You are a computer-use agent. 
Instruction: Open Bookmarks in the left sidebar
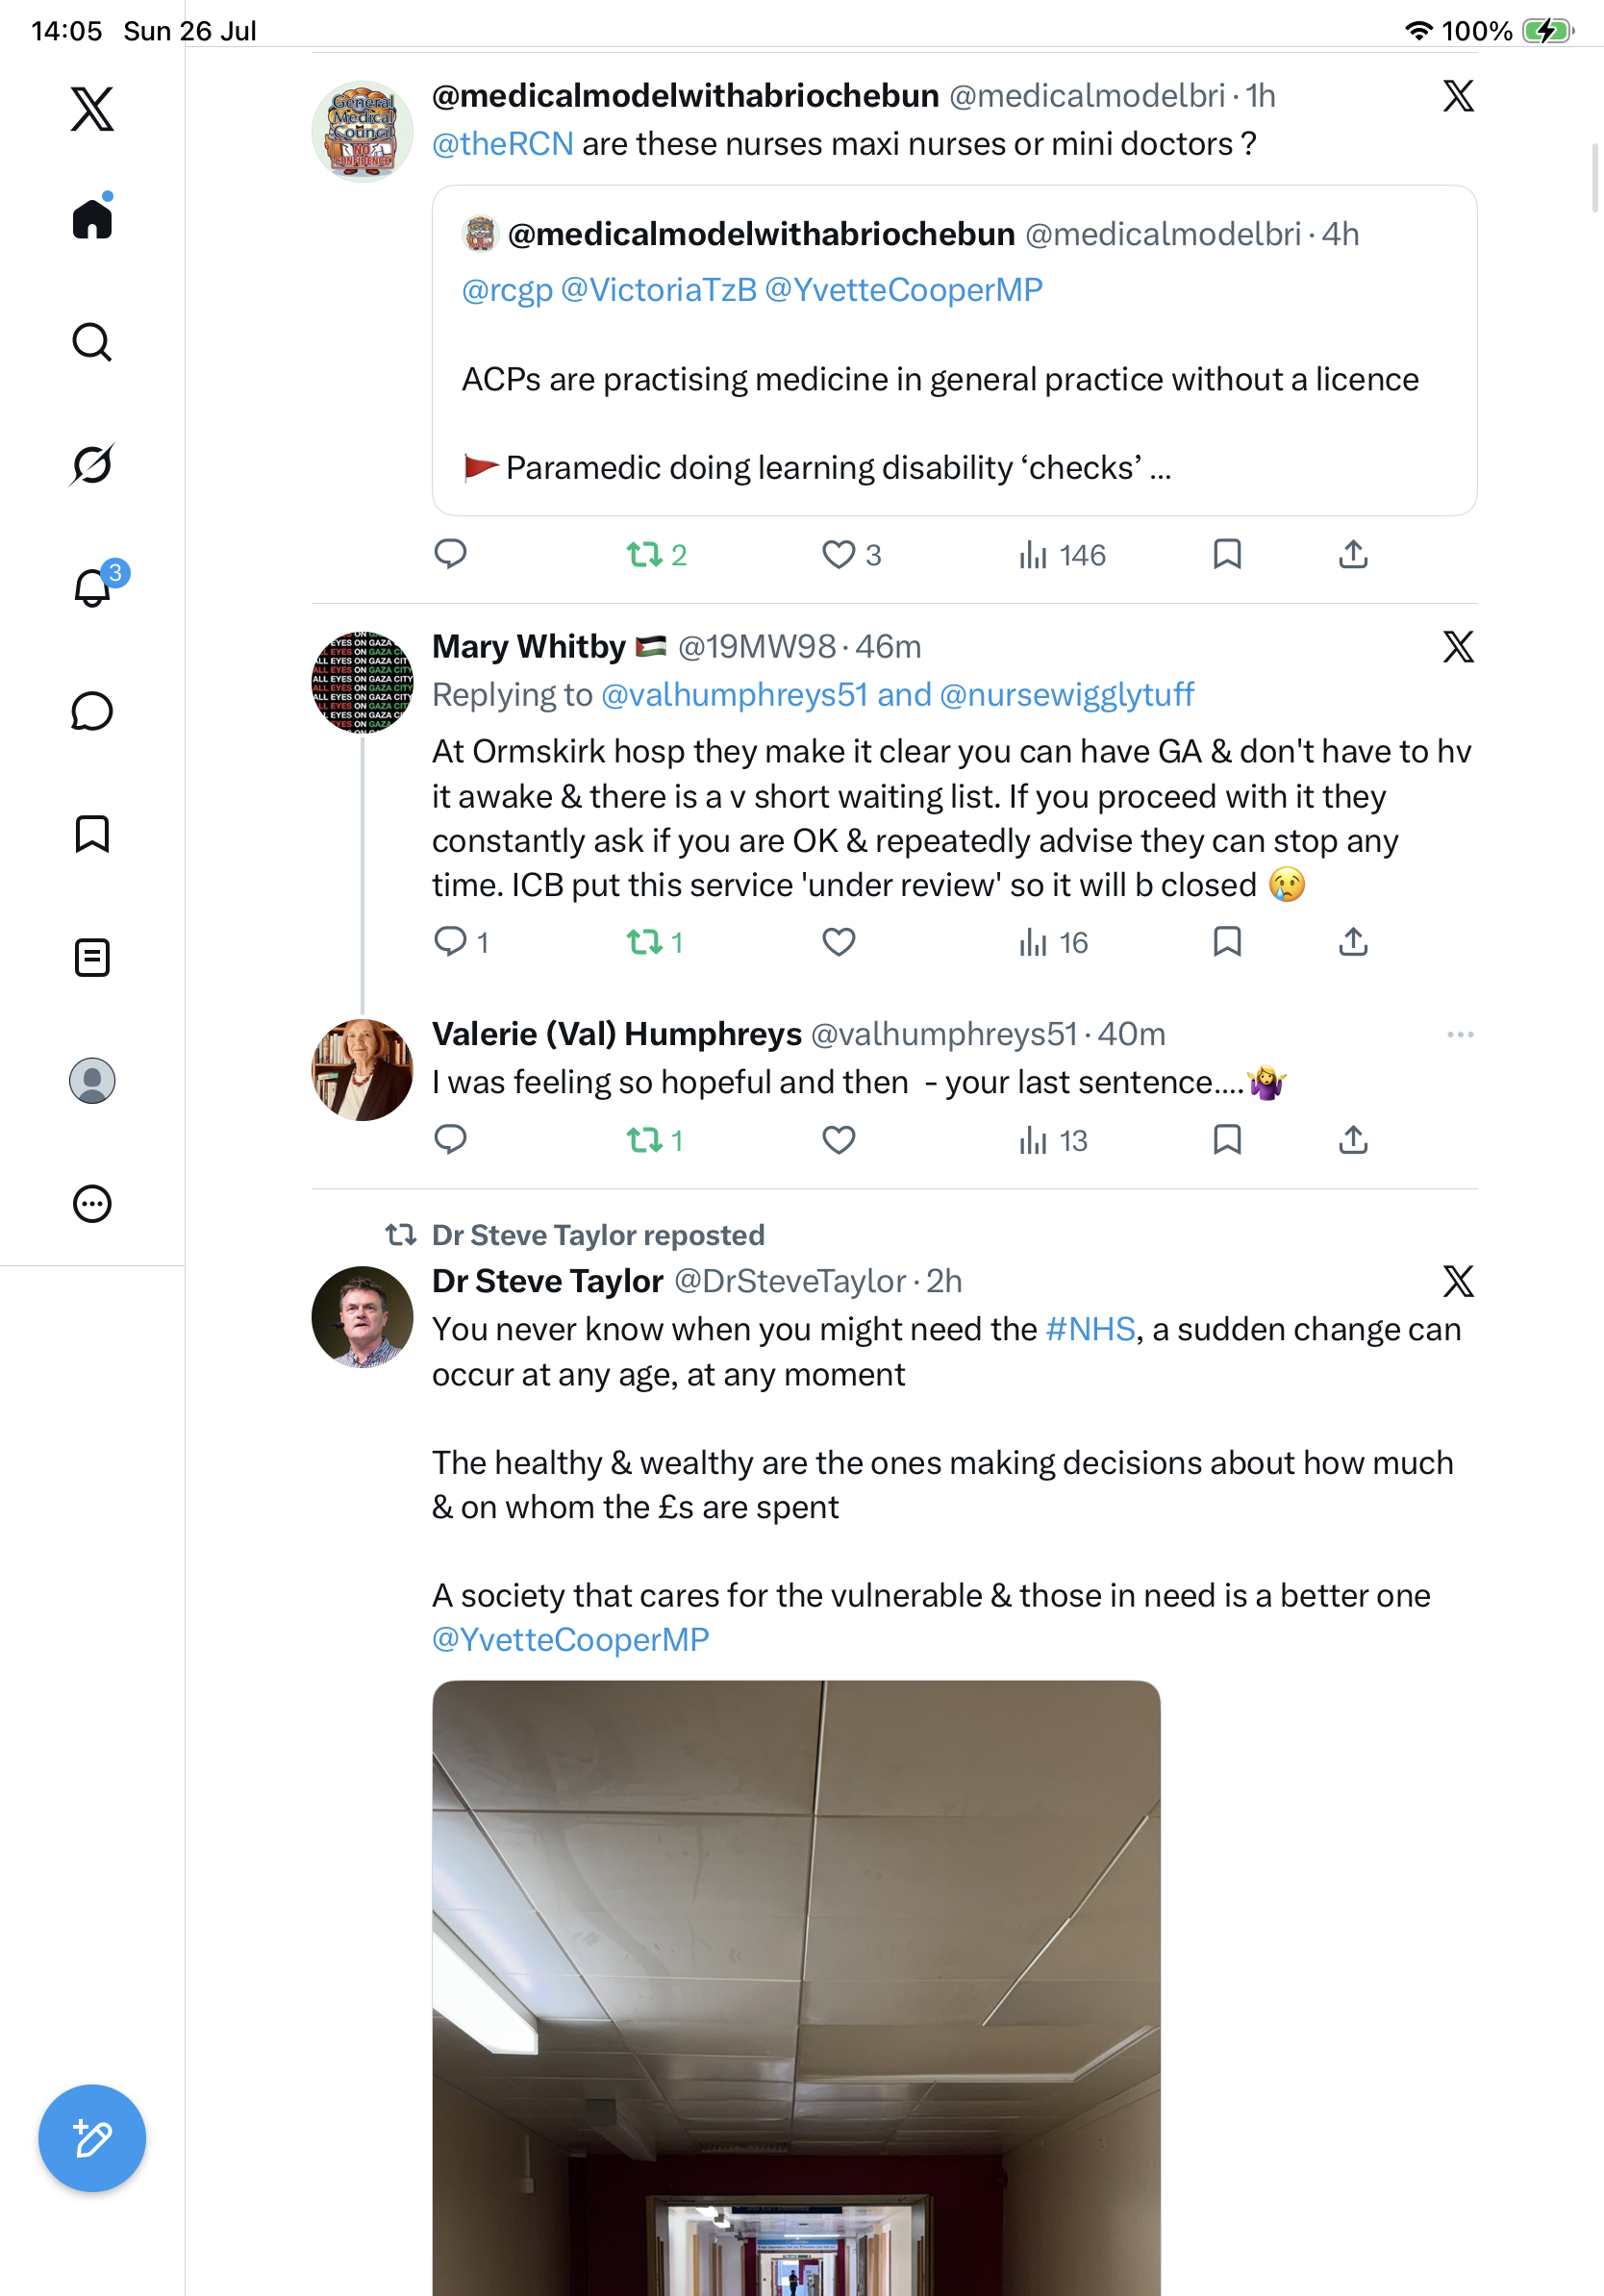point(92,834)
